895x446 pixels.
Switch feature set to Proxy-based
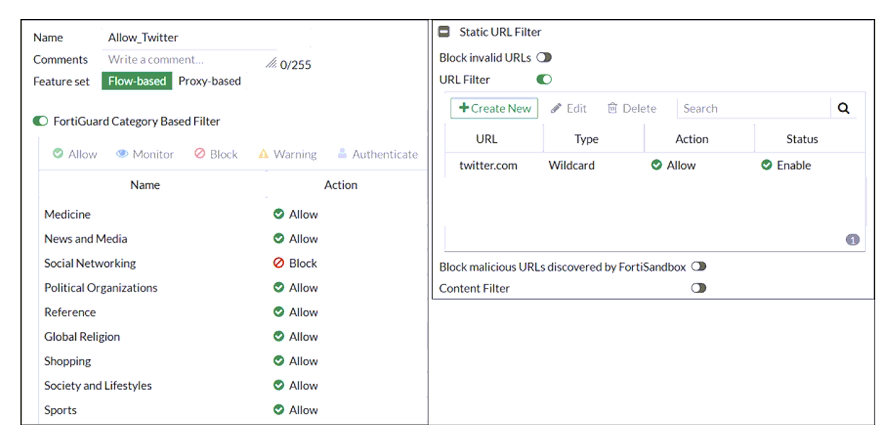point(209,81)
